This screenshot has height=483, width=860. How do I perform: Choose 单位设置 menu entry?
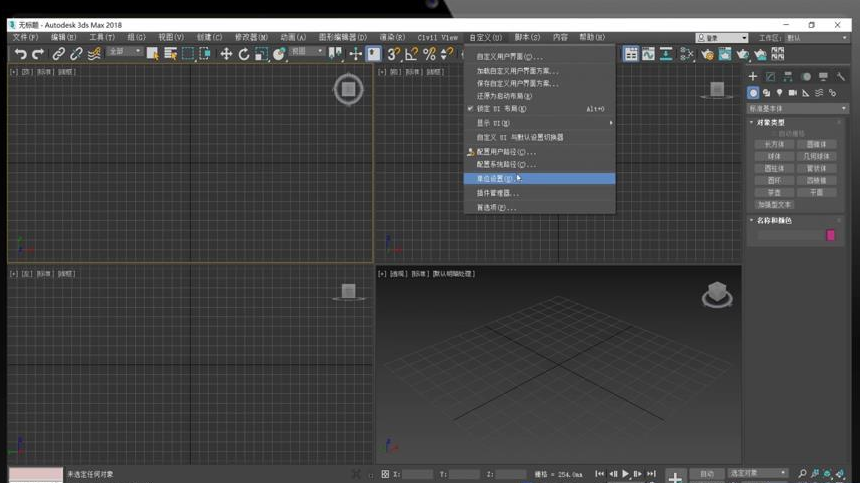(x=539, y=179)
